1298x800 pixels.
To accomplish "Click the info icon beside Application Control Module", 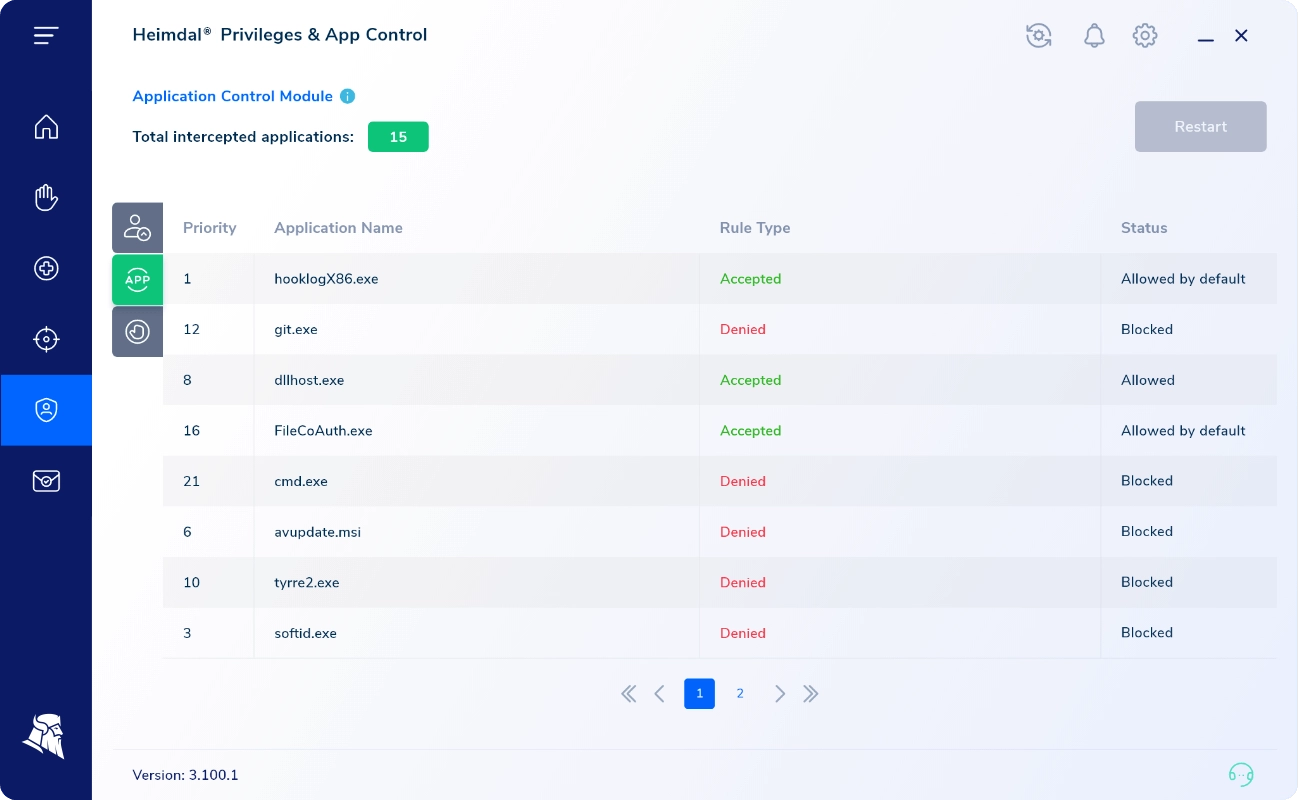I will 347,96.
